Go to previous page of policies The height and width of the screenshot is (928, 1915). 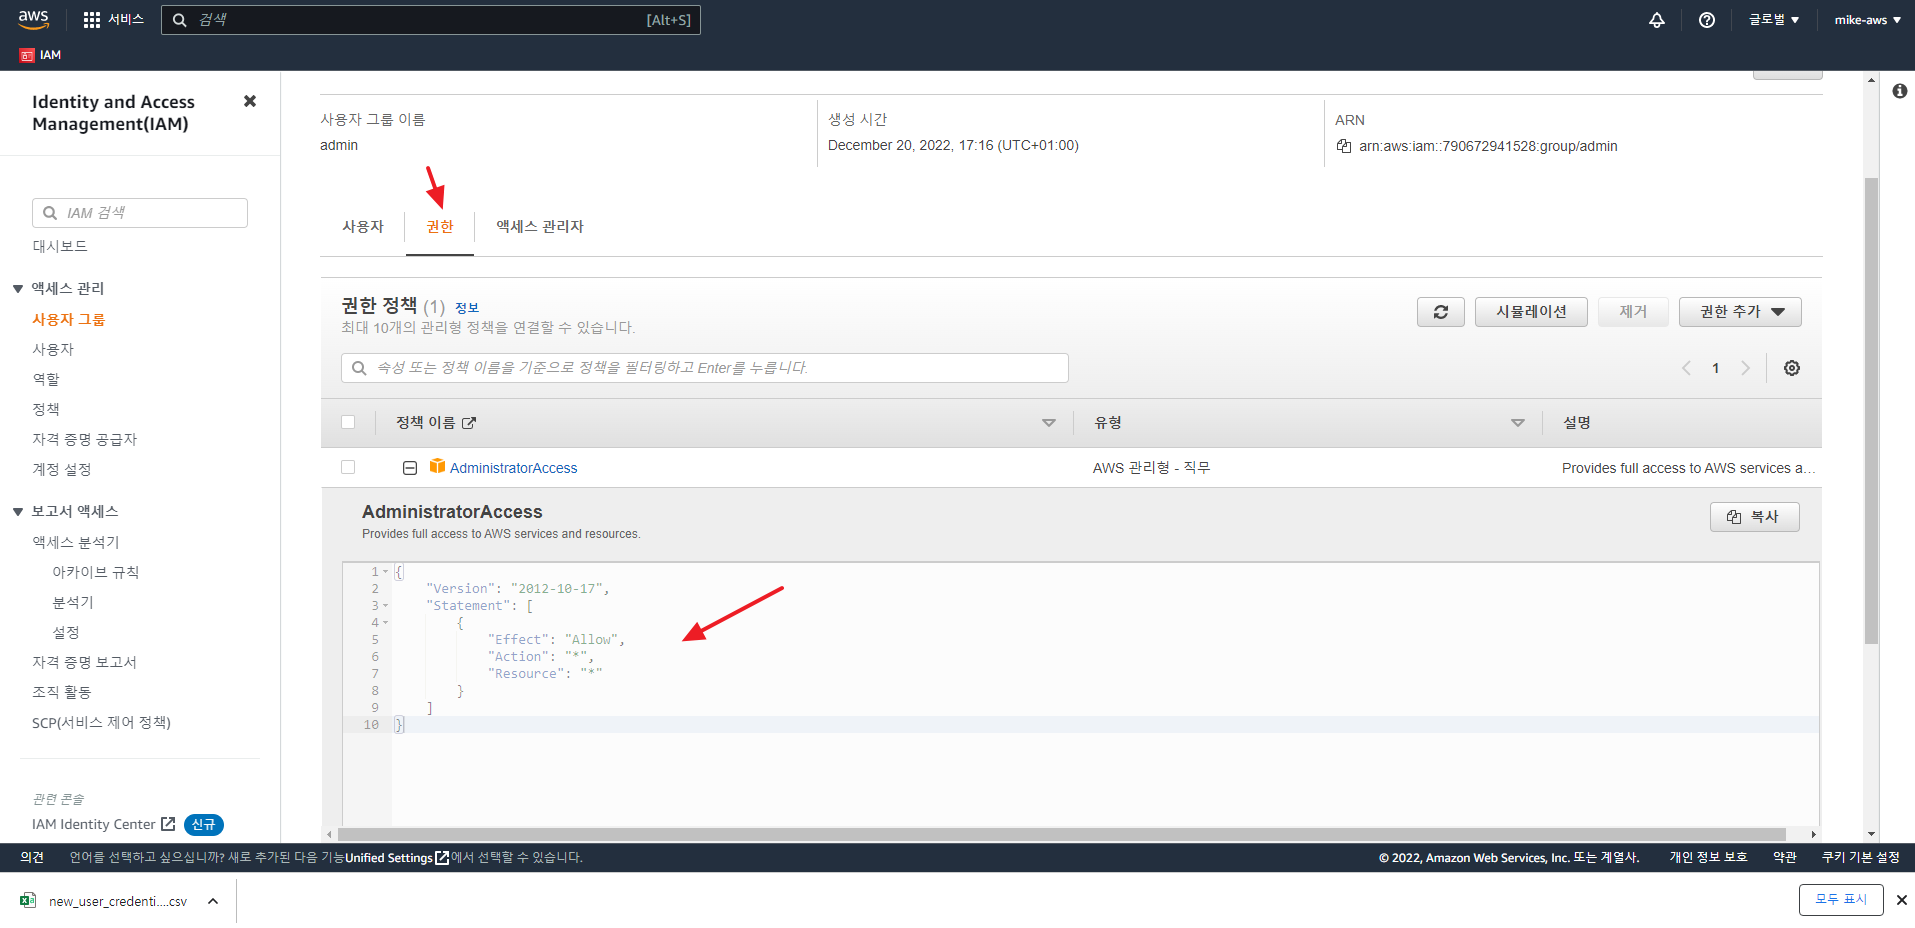pyautogui.click(x=1686, y=368)
